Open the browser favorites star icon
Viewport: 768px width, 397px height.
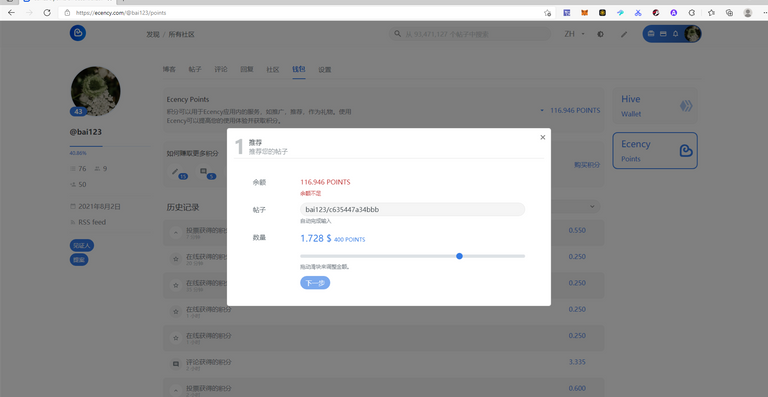(711, 13)
